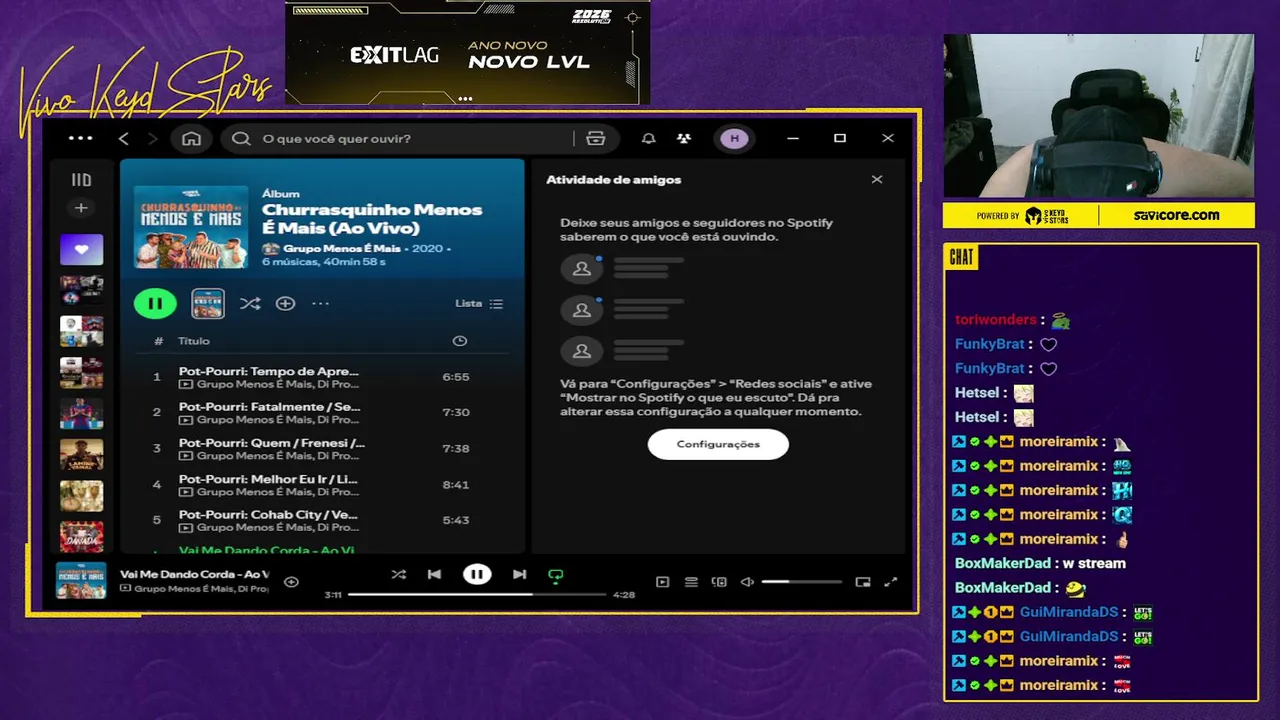
Task: Click the 'Título' column header
Action: point(194,341)
